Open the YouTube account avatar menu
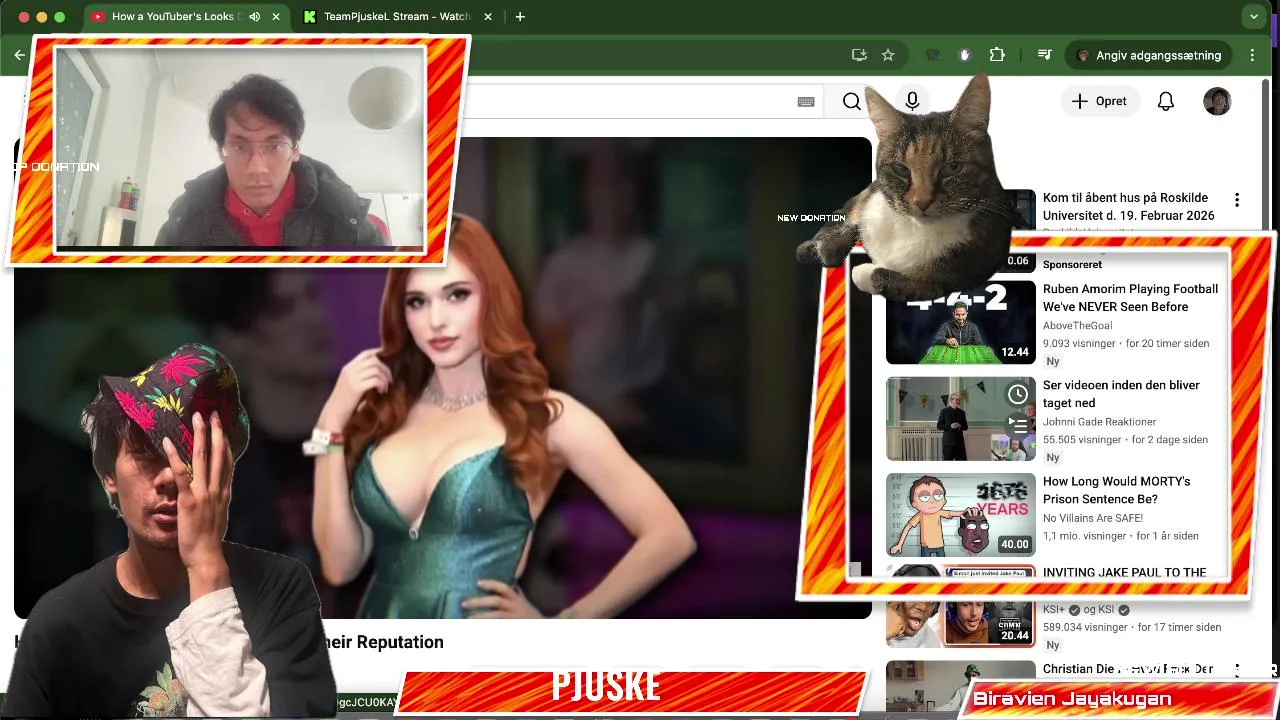 pos(1217,101)
